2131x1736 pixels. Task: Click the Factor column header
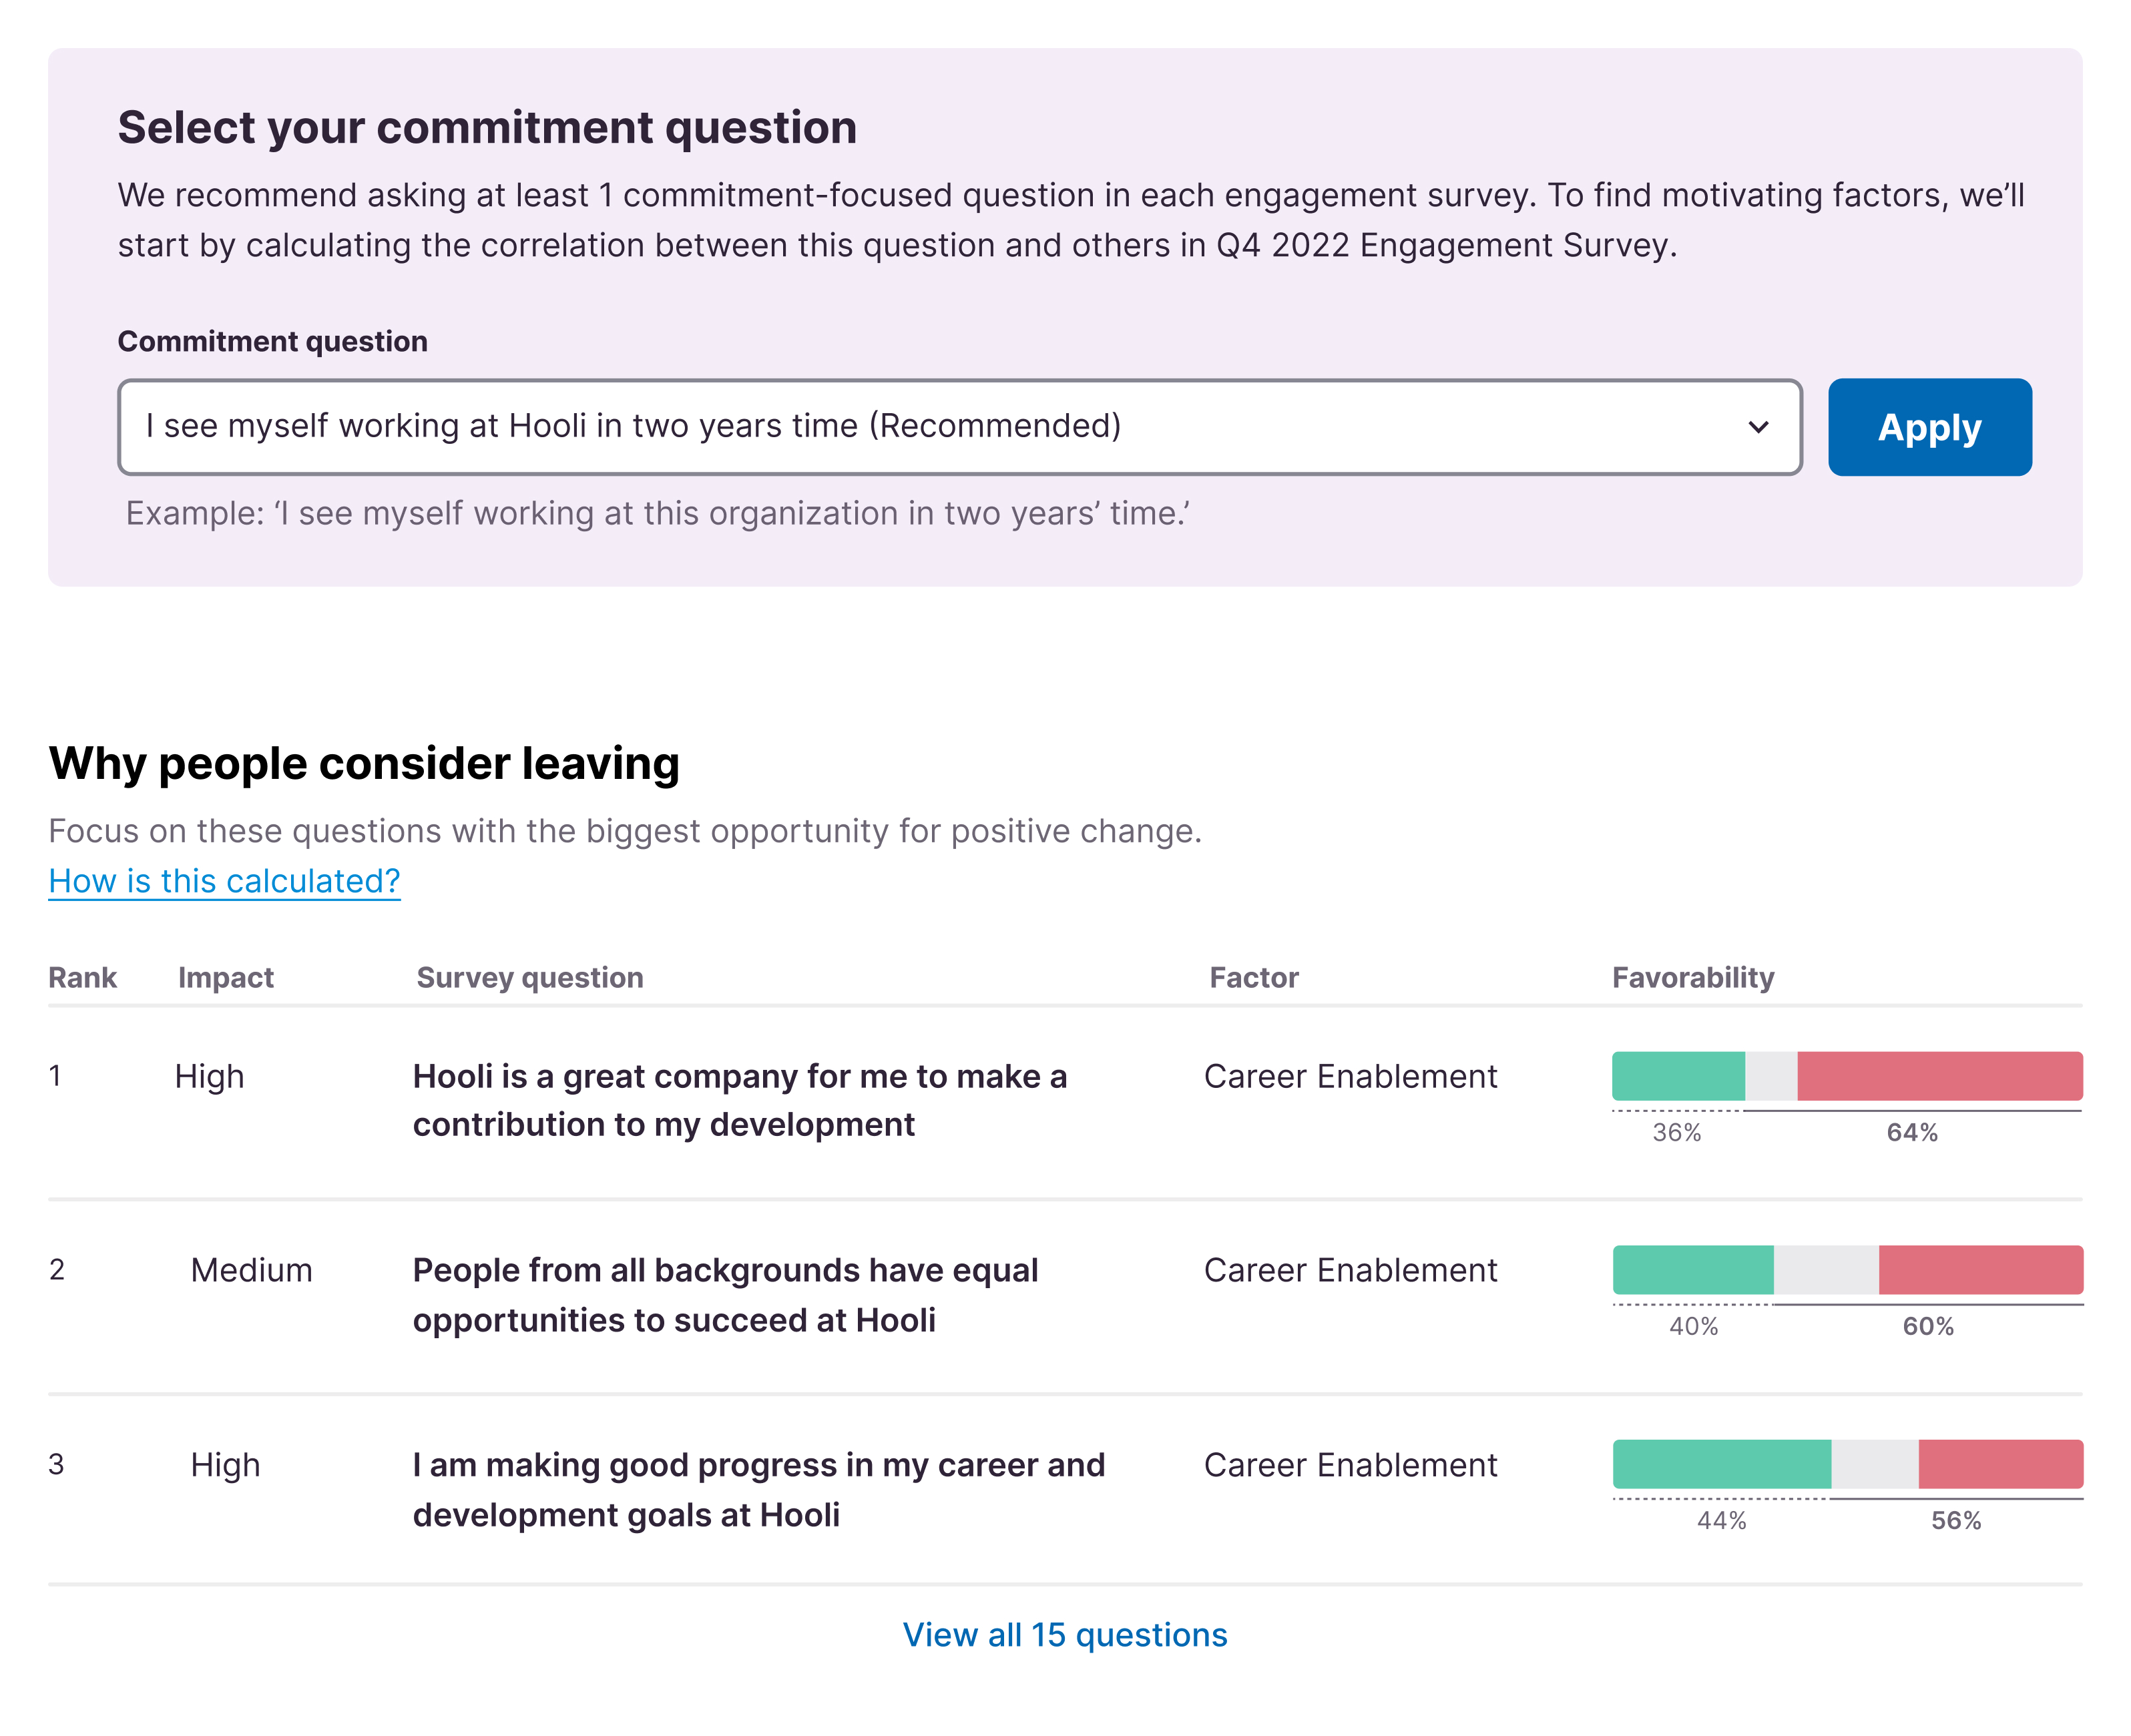(1253, 977)
